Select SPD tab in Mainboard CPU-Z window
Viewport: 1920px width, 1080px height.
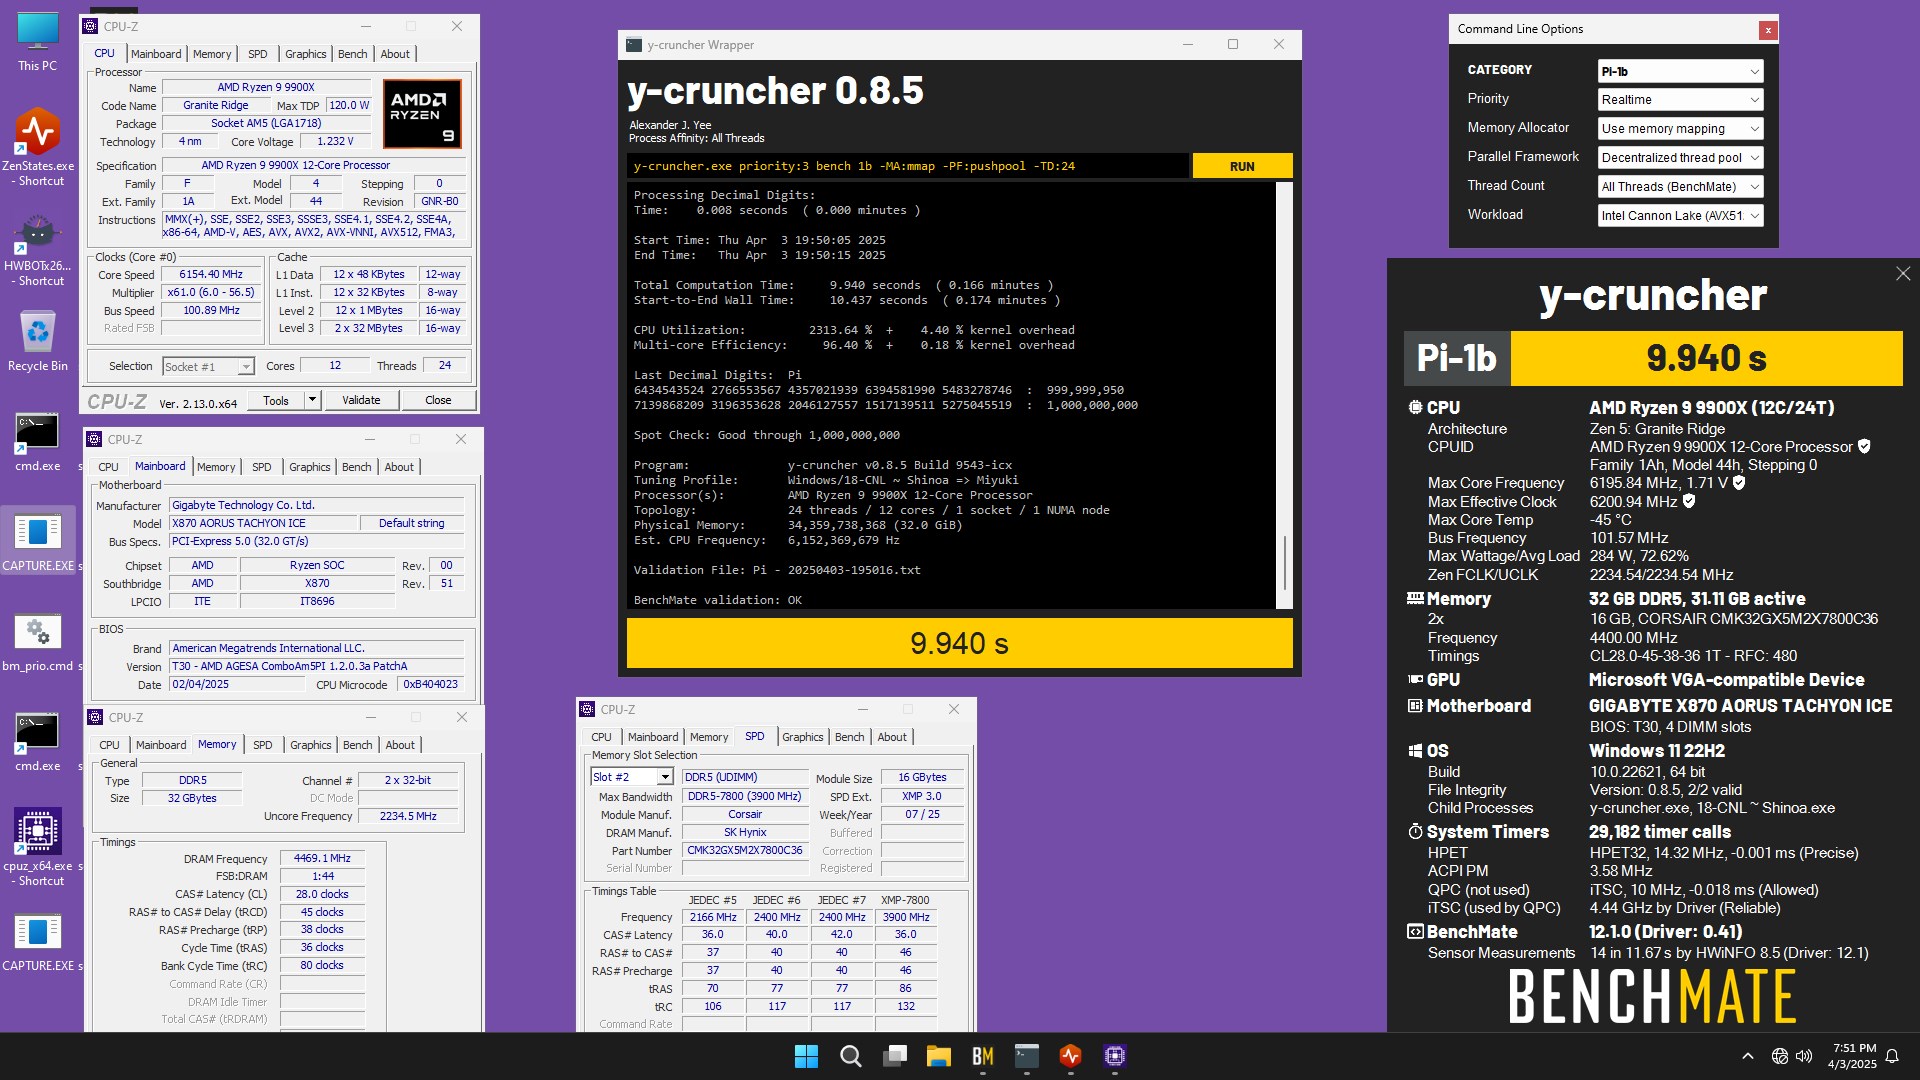point(262,467)
